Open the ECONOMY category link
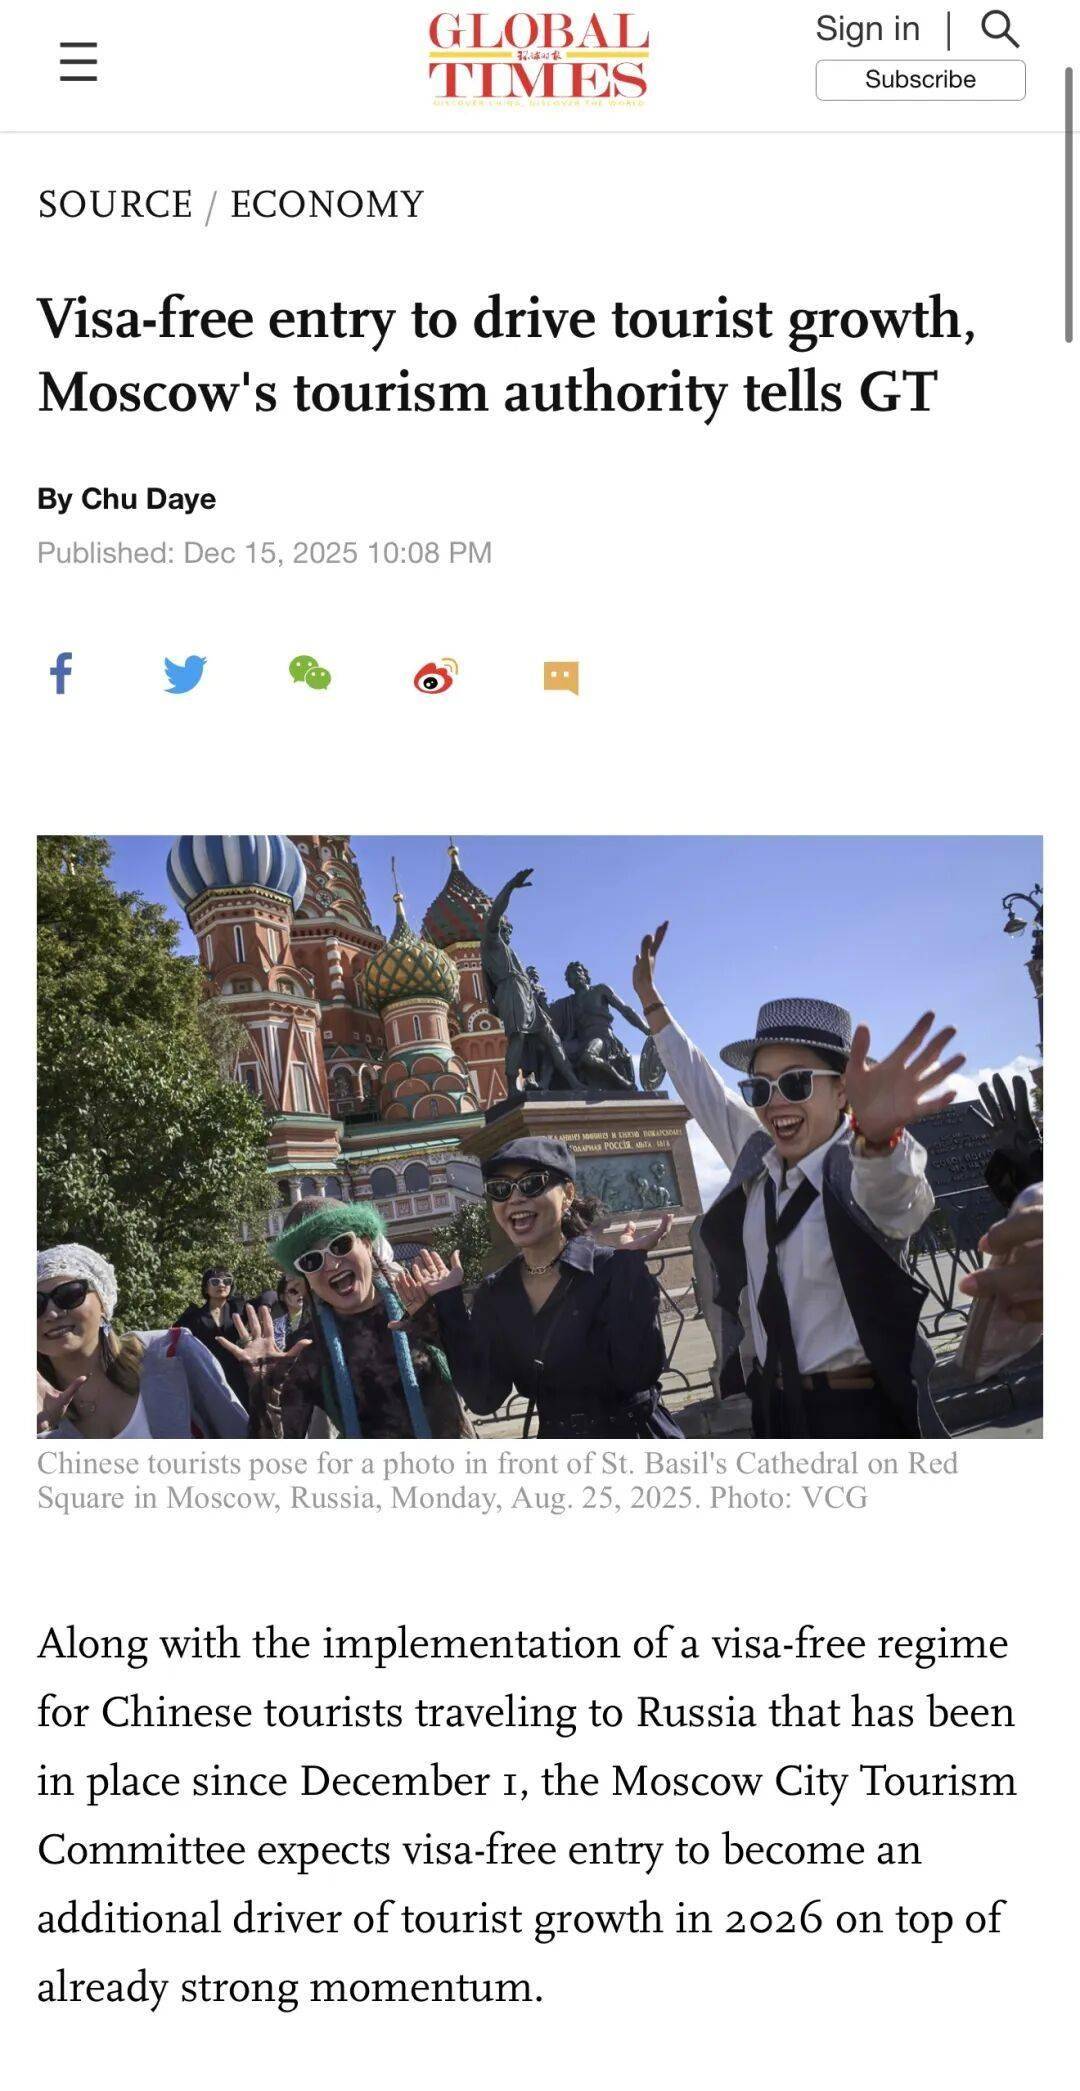Viewport: 1080px width, 2091px height. click(x=328, y=204)
